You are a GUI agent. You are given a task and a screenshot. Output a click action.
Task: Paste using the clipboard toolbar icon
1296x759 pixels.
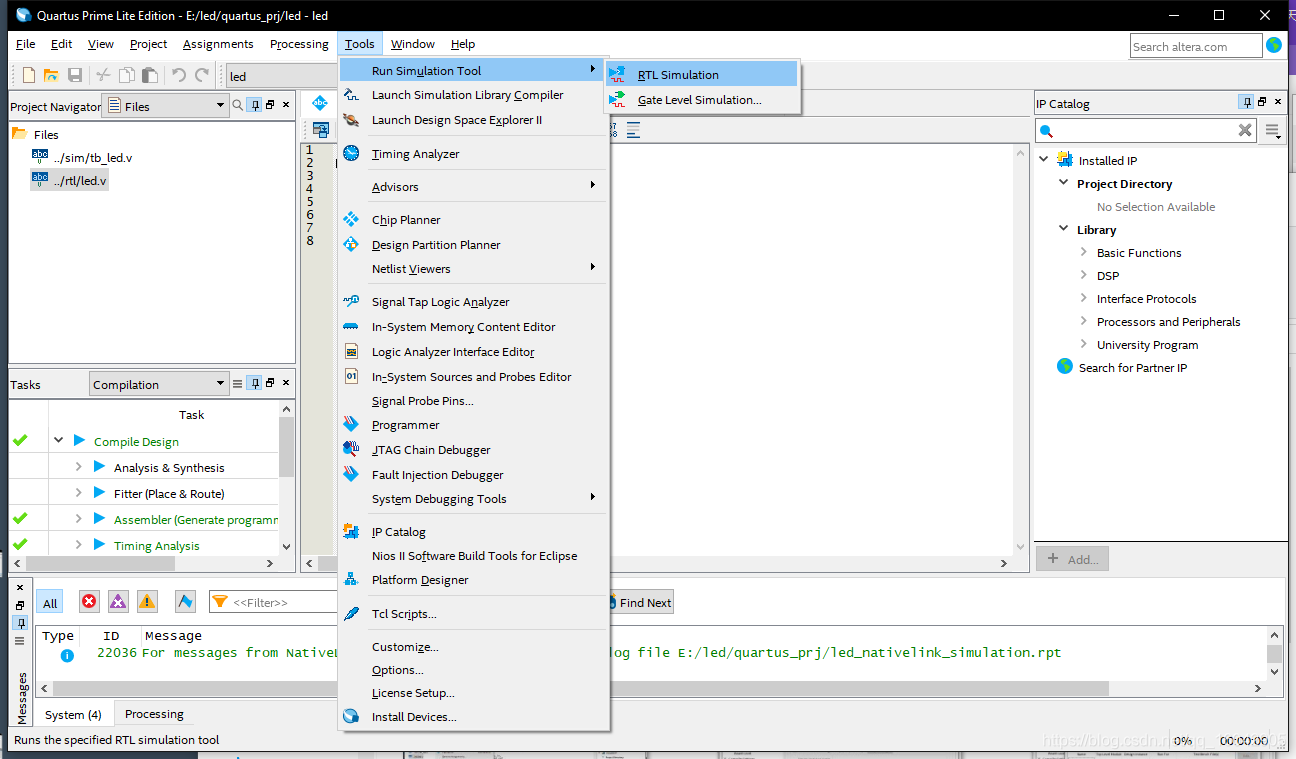(150, 75)
